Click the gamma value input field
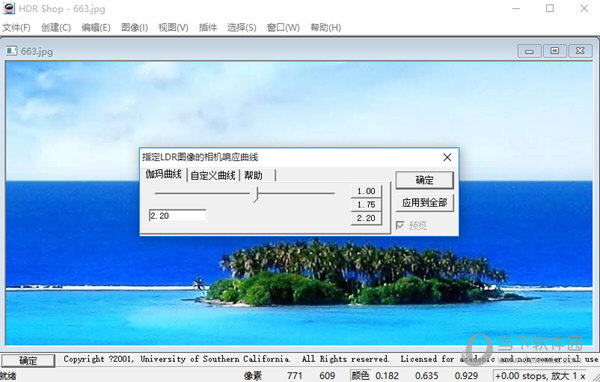This screenshot has width=600, height=382. pyautogui.click(x=178, y=215)
